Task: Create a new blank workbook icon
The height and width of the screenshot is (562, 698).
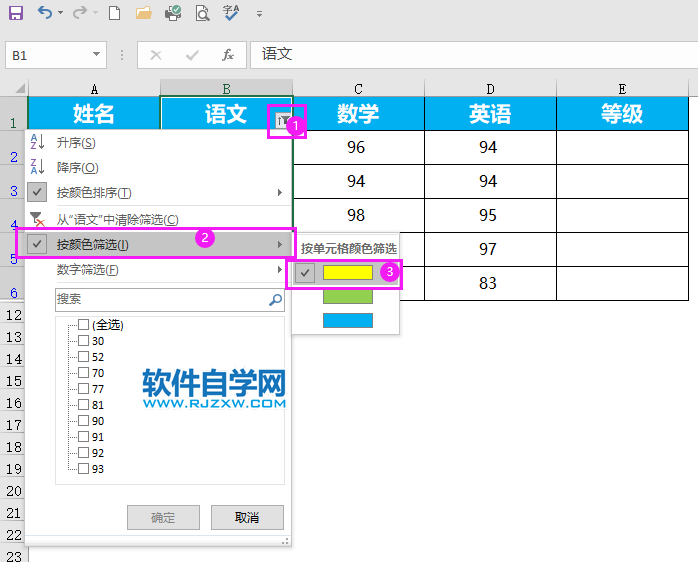Action: [114, 13]
